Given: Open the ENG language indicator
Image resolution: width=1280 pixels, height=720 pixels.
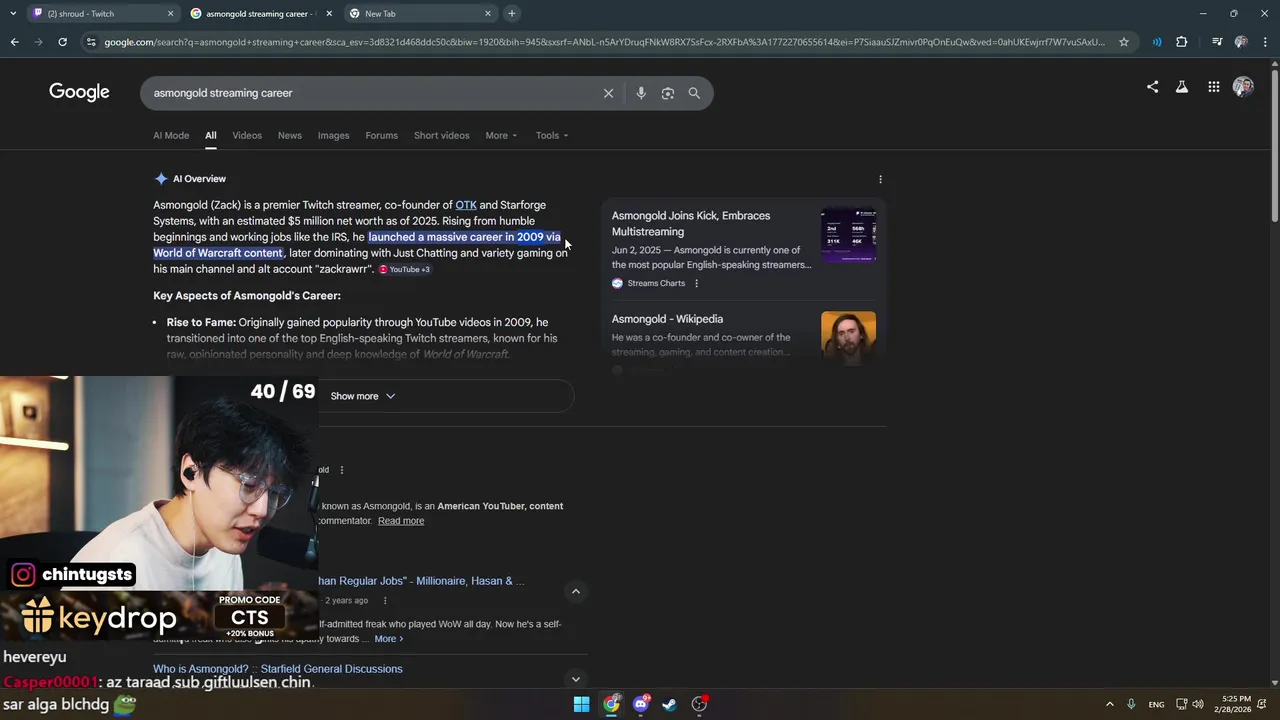Looking at the screenshot, I should click(x=1156, y=704).
